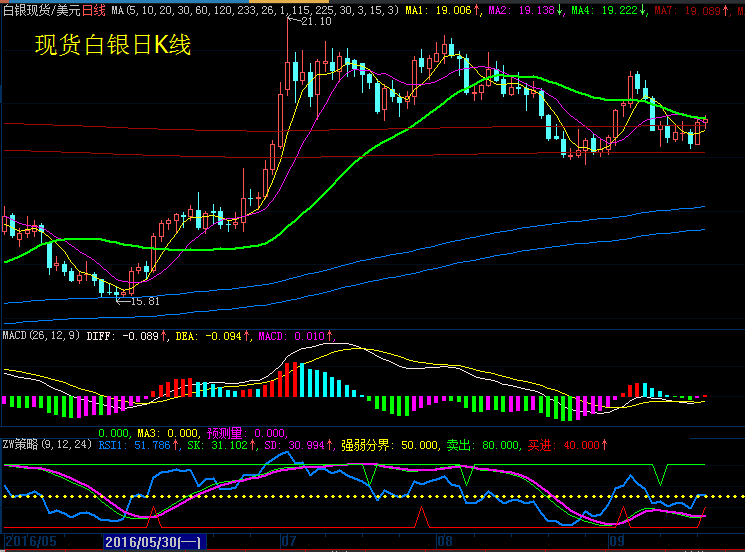Viewport: 745px width, 552px height.
Task: Click the ZW策略(9,12,24) indicator label
Action: coord(47,443)
